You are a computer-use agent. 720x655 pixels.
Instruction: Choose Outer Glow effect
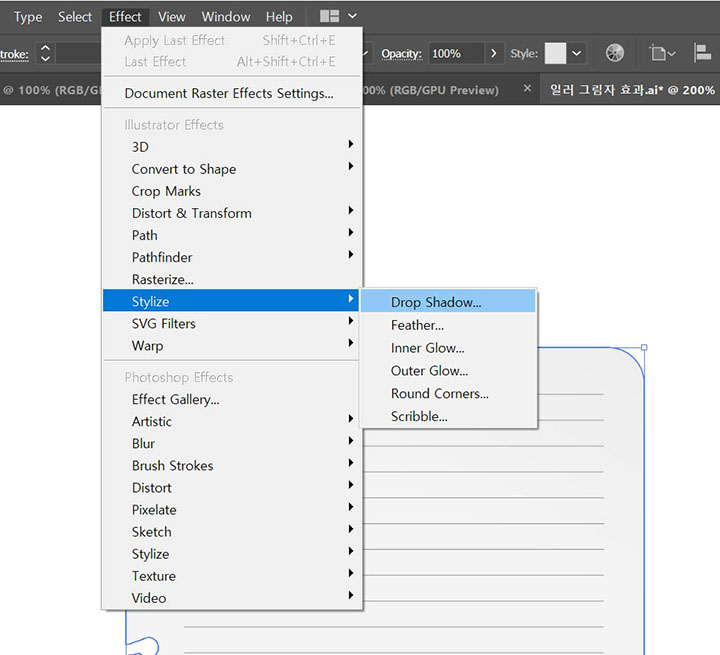pos(448,371)
